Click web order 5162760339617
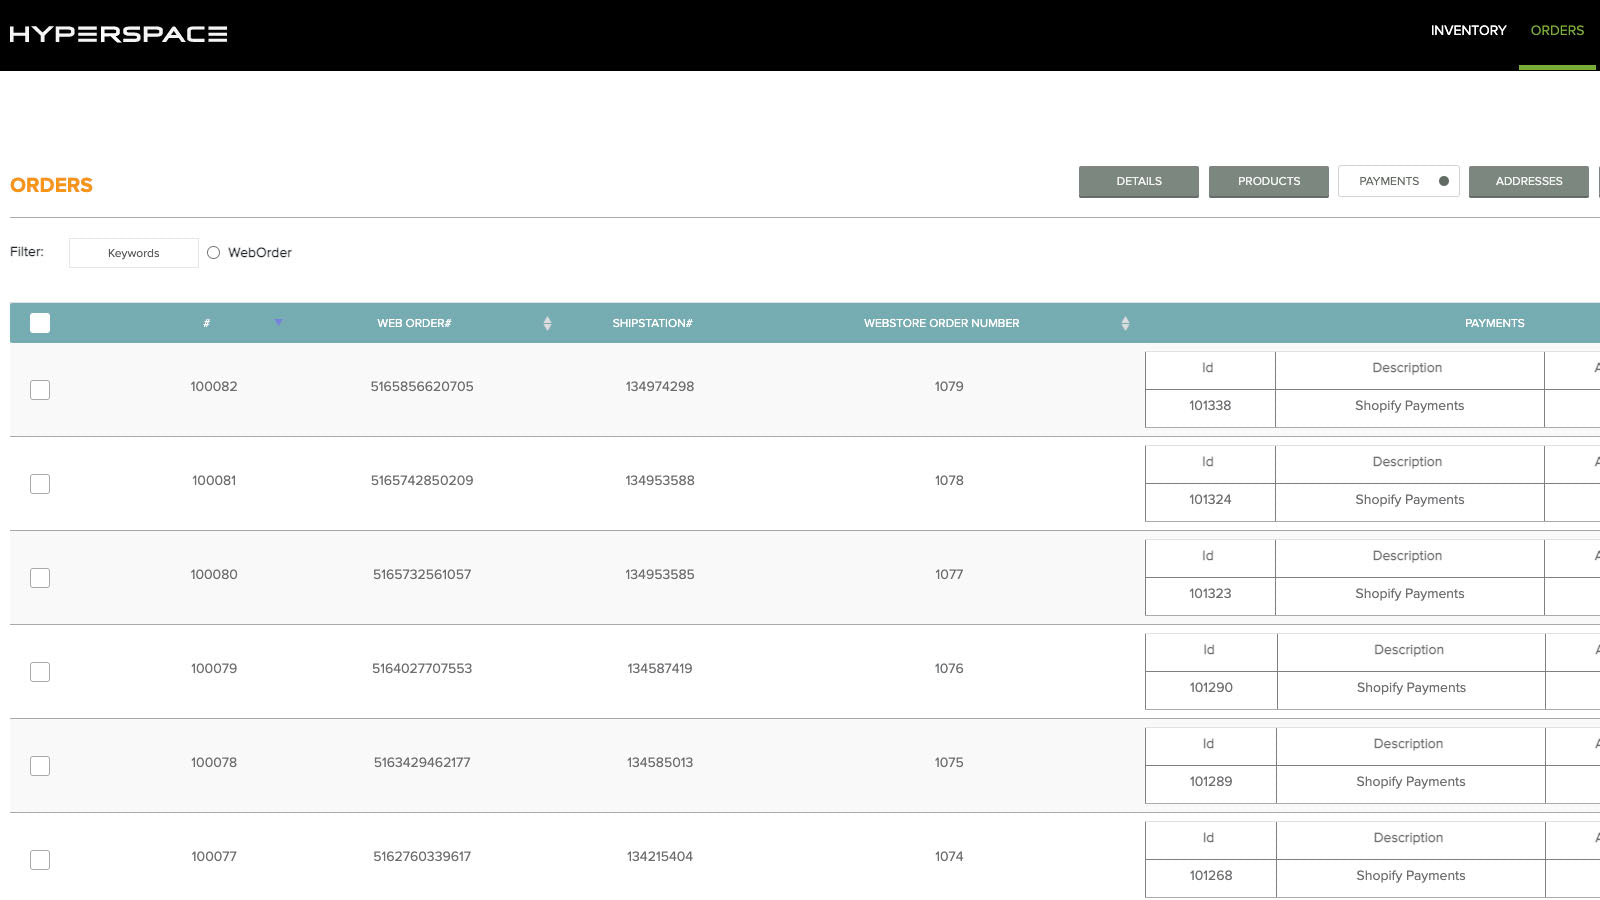This screenshot has width=1600, height=900. (x=422, y=856)
